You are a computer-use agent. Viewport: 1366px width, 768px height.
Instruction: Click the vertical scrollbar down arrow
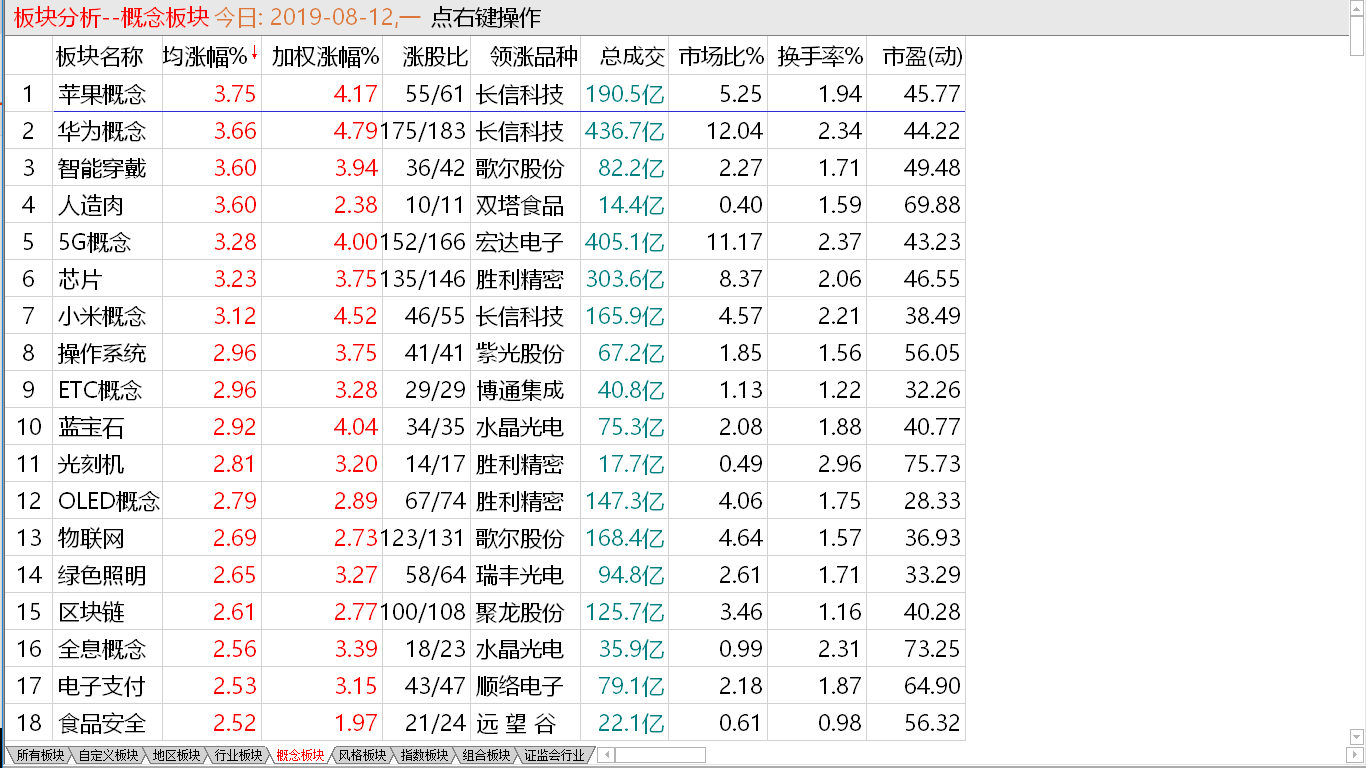pyautogui.click(x=1357, y=737)
